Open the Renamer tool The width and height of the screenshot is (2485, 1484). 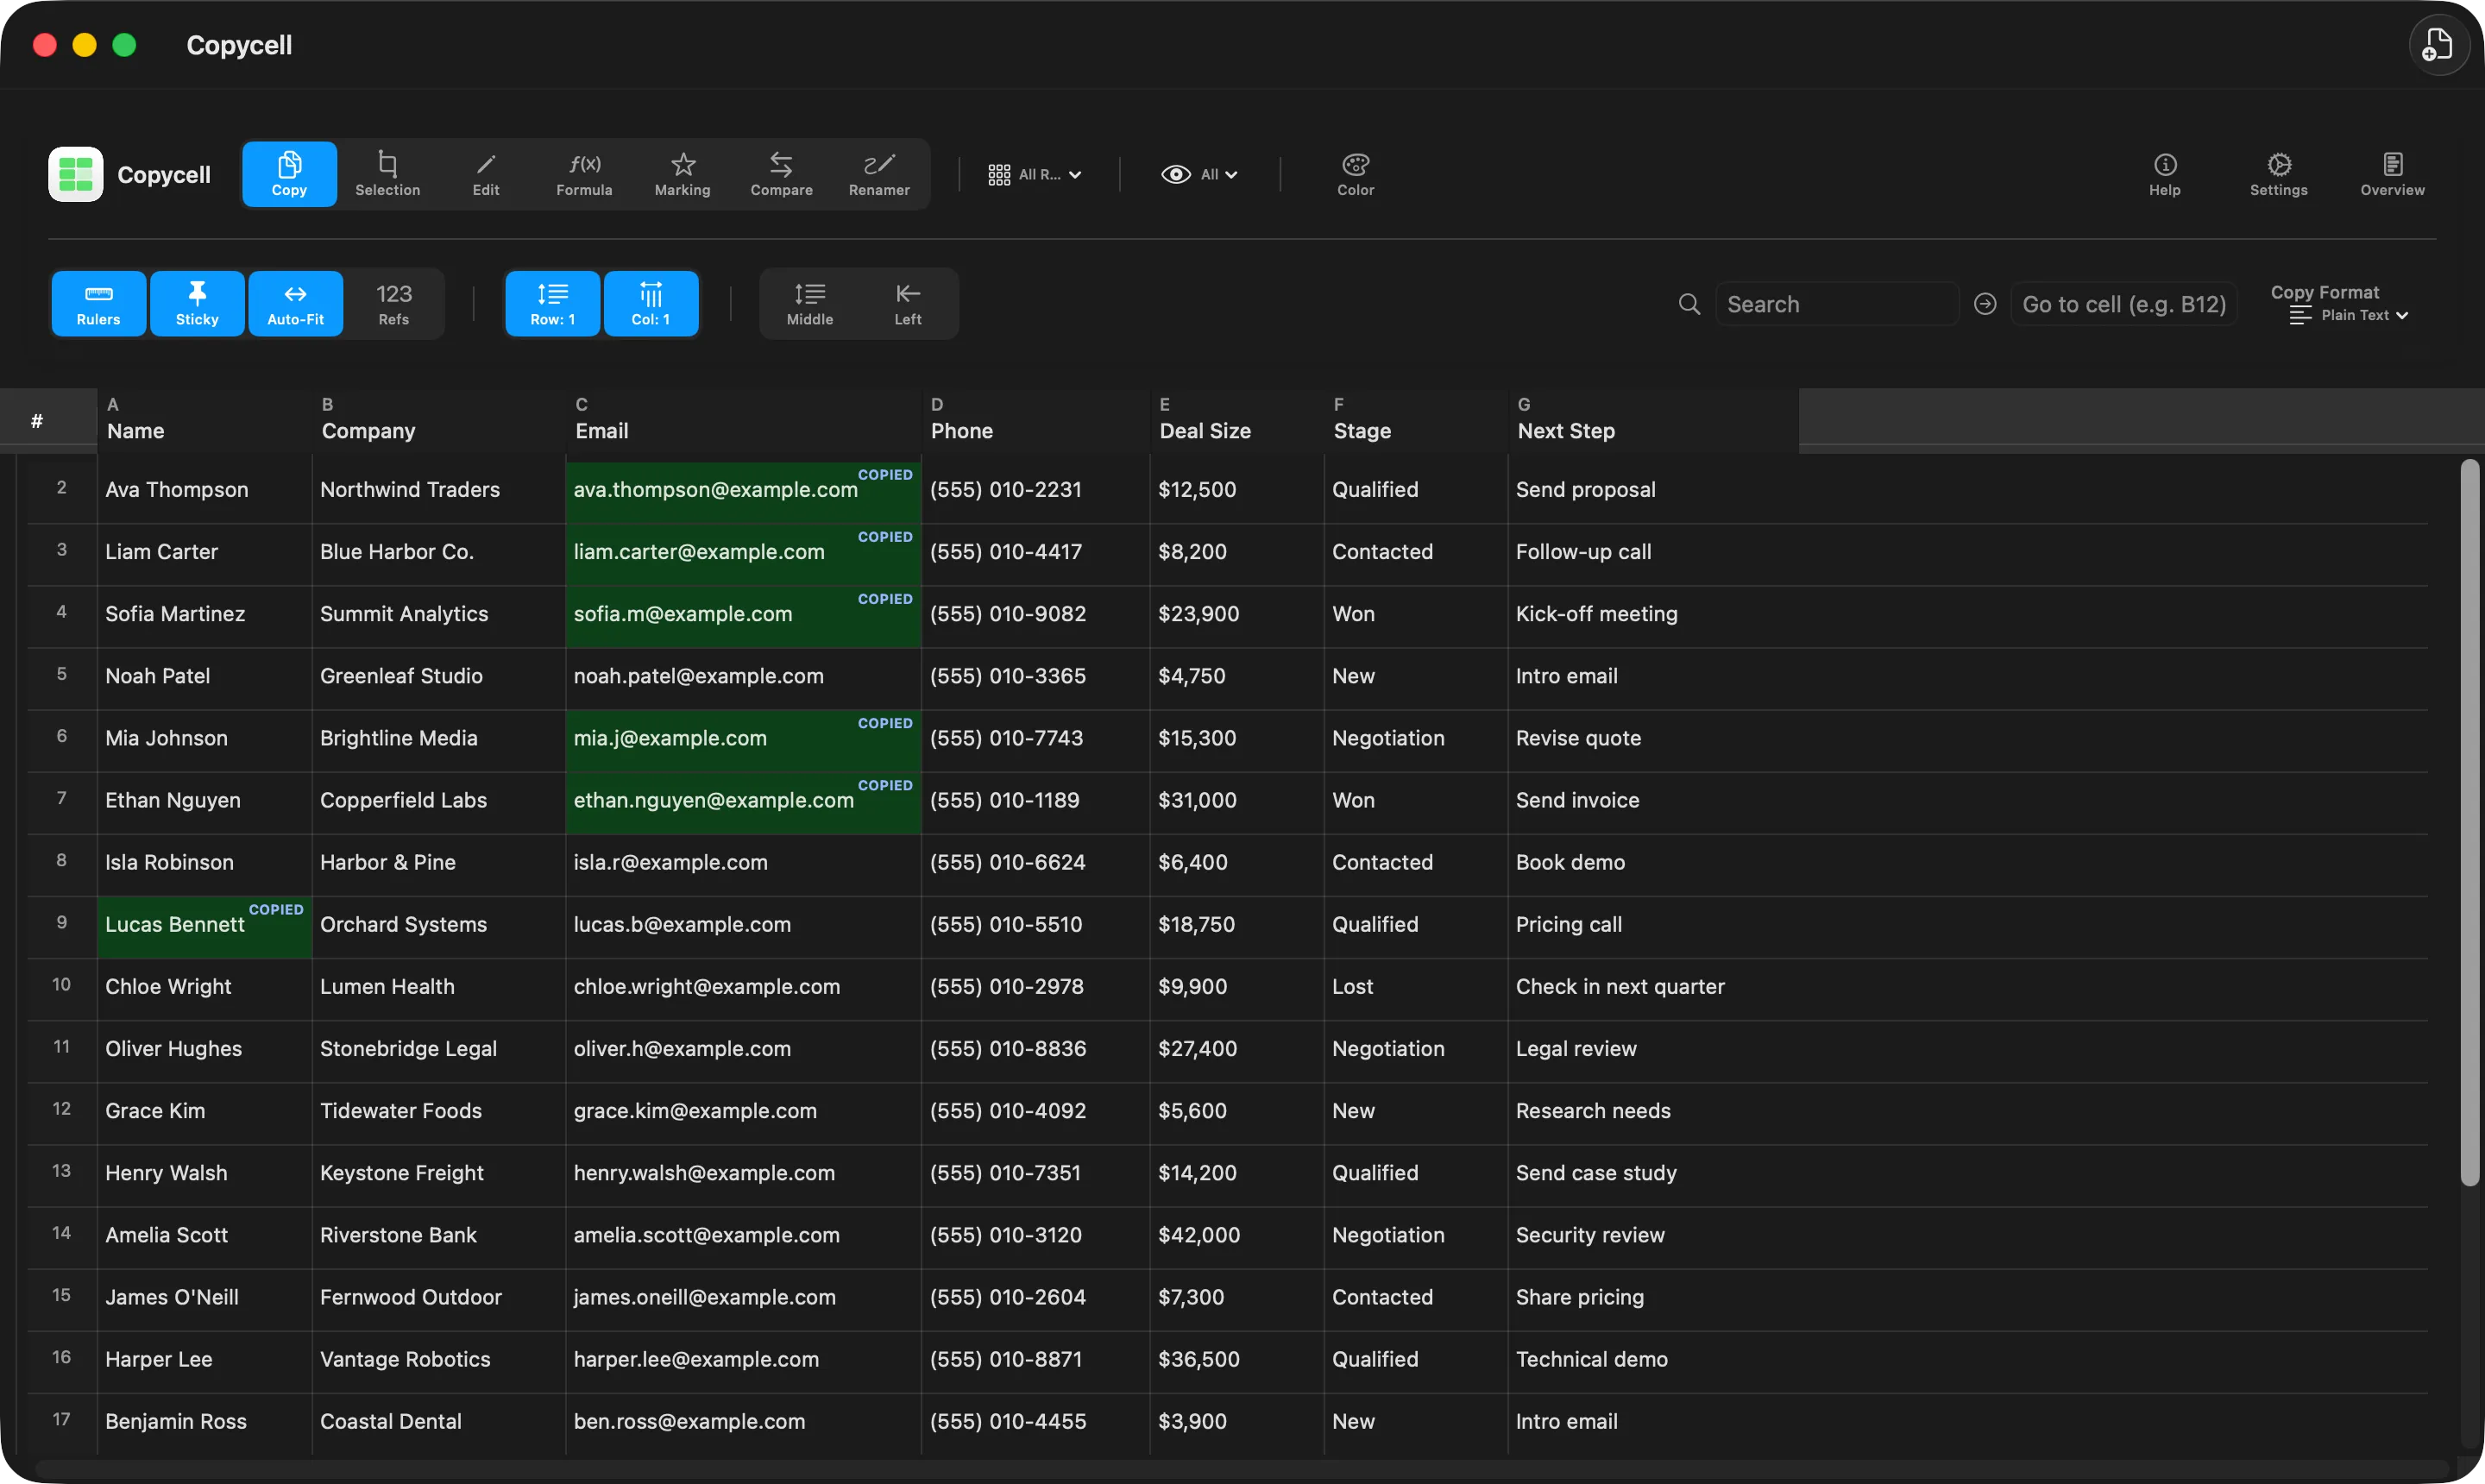pos(879,174)
